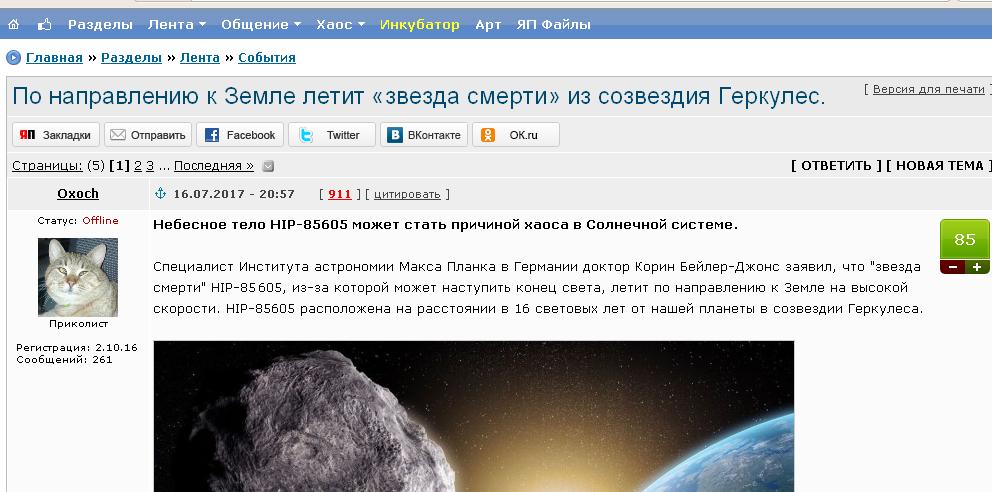Share the topic on Twitter
The width and height of the screenshot is (992, 492).
click(x=332, y=135)
